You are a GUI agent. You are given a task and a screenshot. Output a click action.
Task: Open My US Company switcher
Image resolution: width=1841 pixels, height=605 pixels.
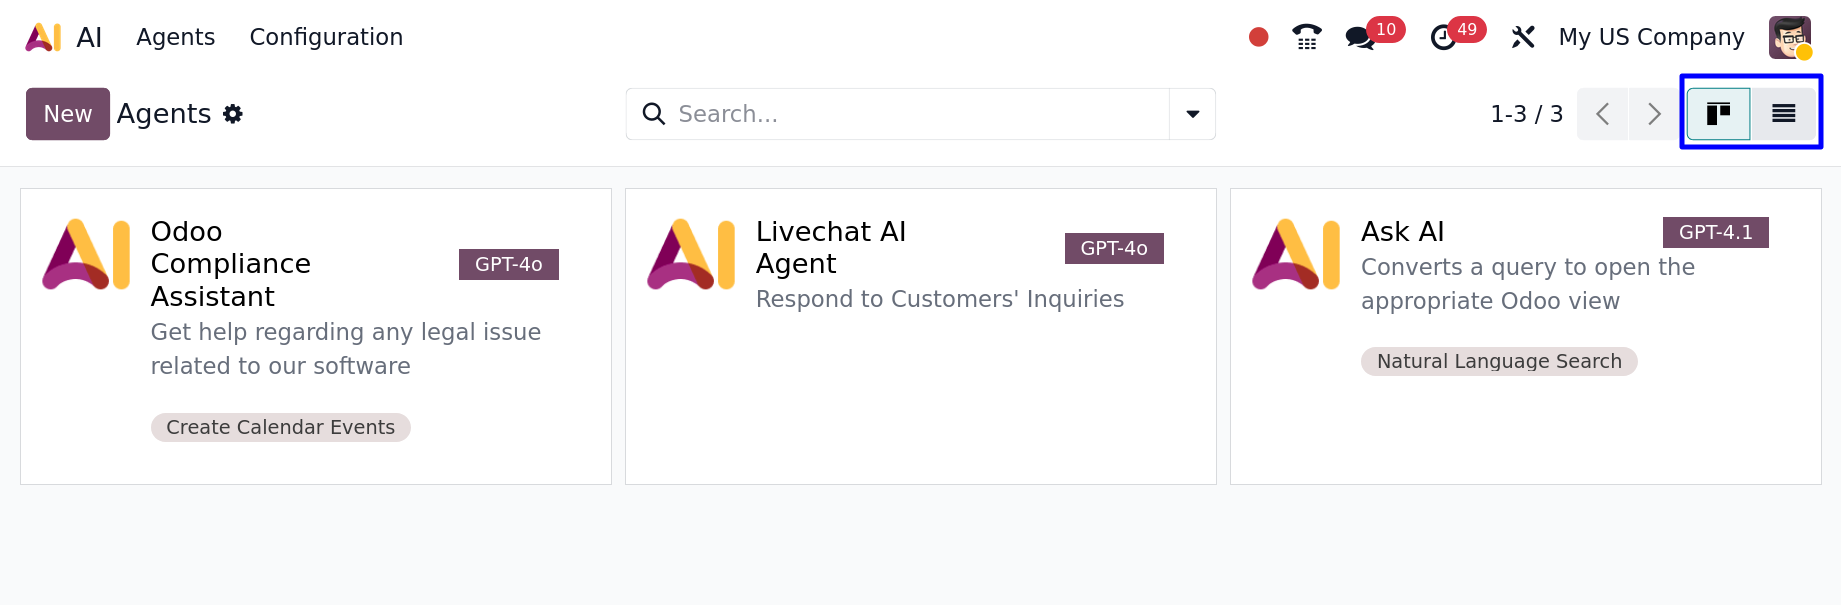1651,37
